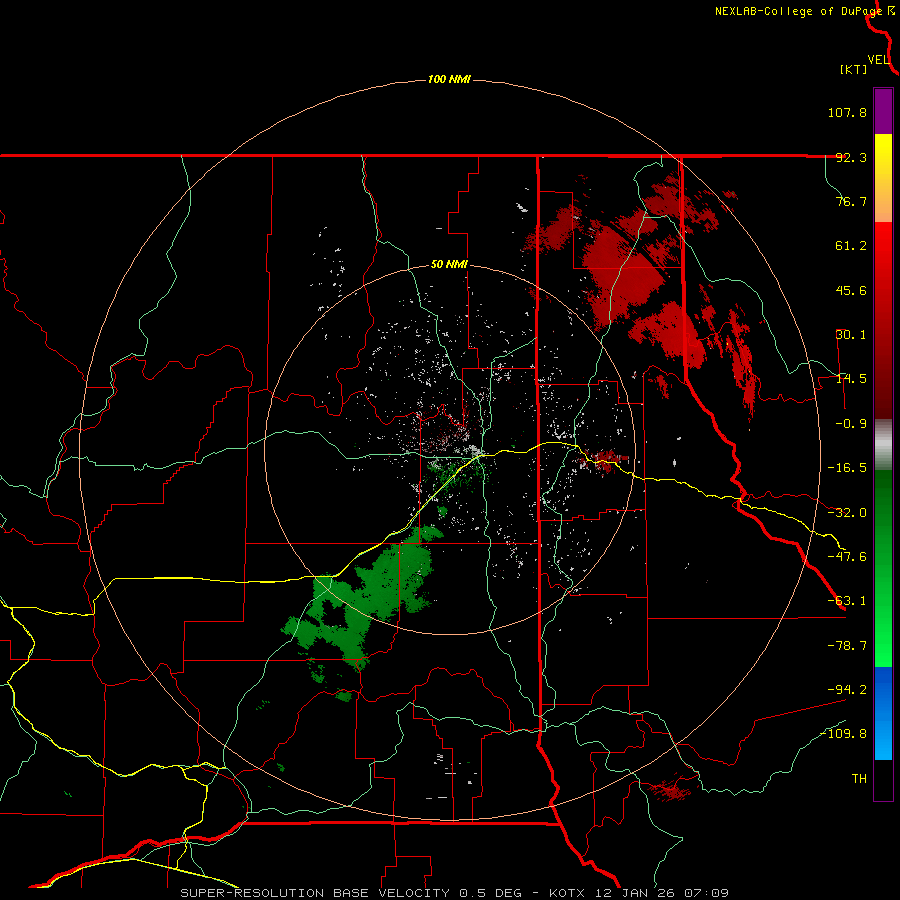
Task: Select the 107.8 velocity scale value
Action: coord(847,112)
